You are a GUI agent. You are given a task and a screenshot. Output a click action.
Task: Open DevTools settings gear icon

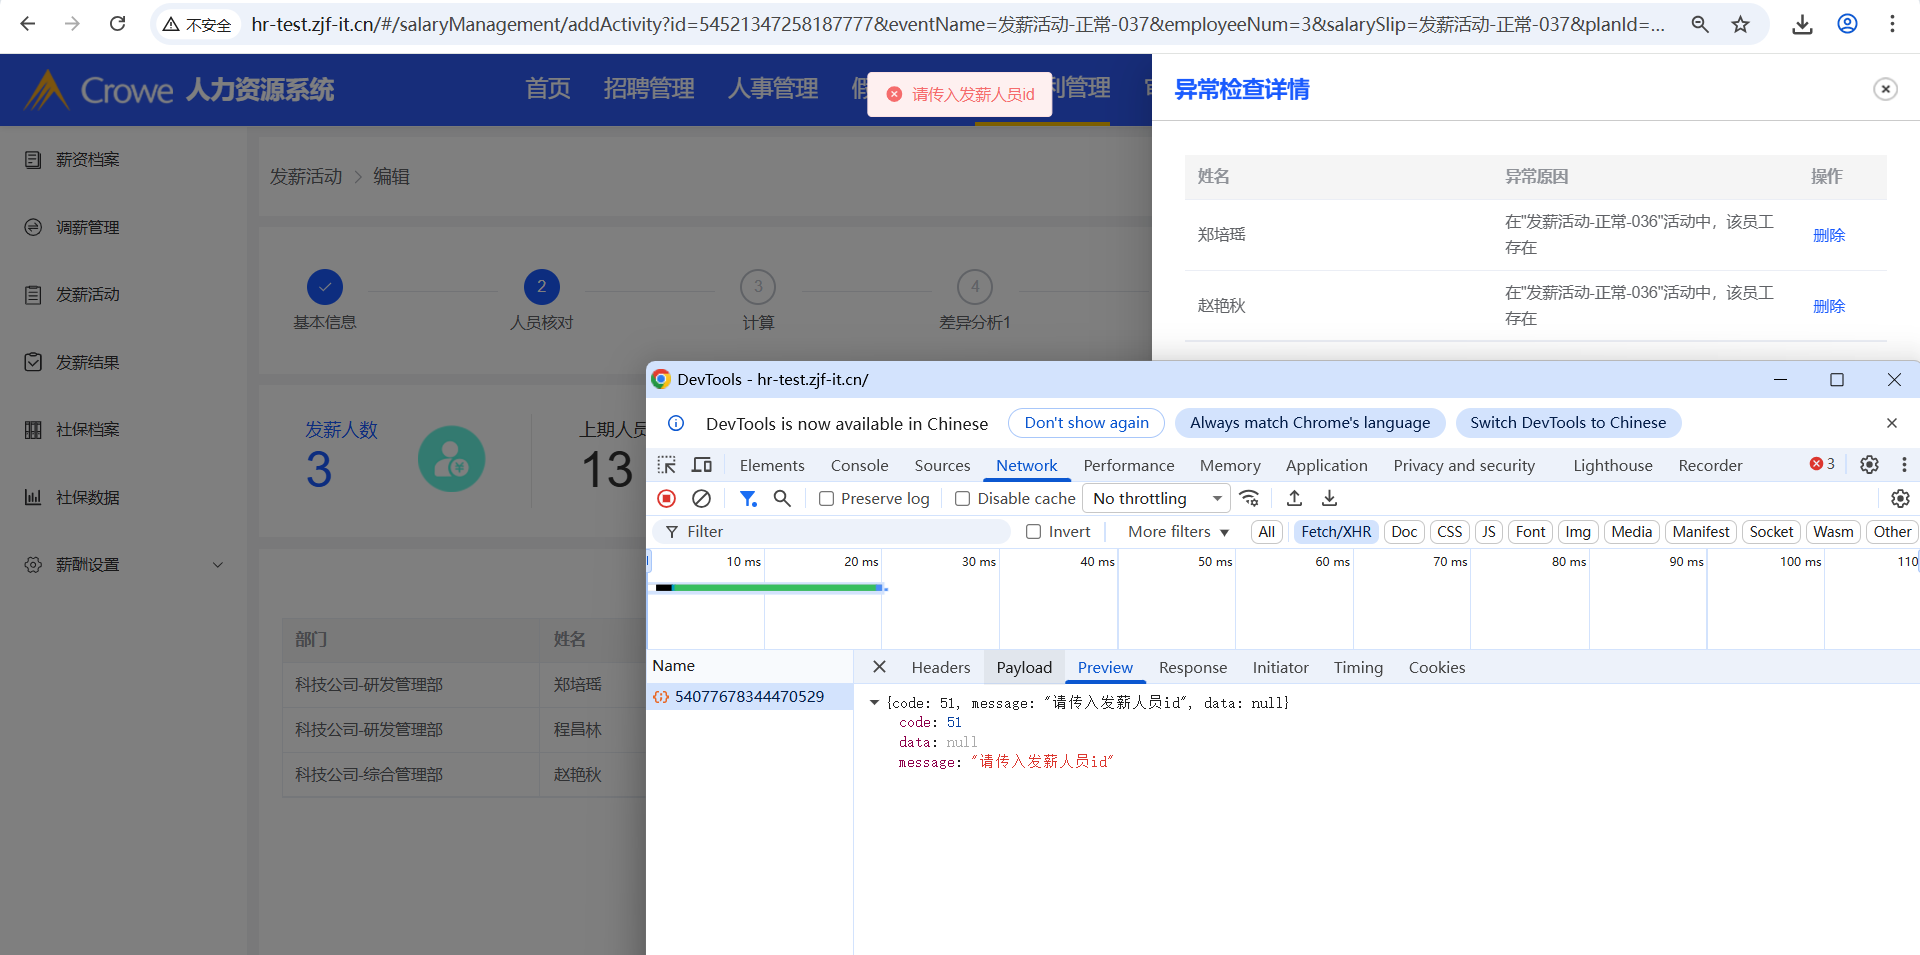point(1869,464)
